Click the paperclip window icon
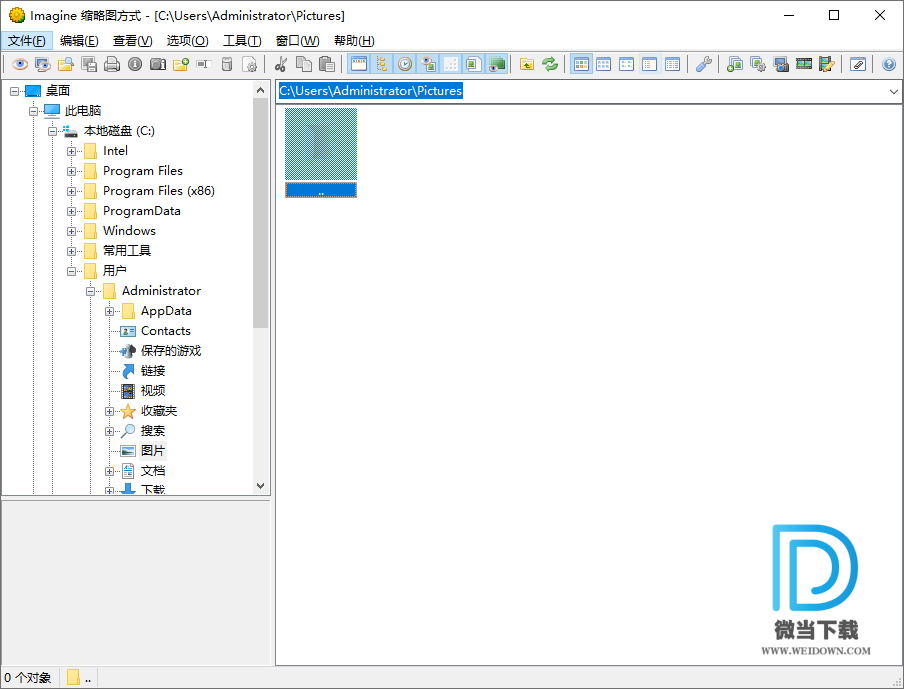 coord(858,64)
